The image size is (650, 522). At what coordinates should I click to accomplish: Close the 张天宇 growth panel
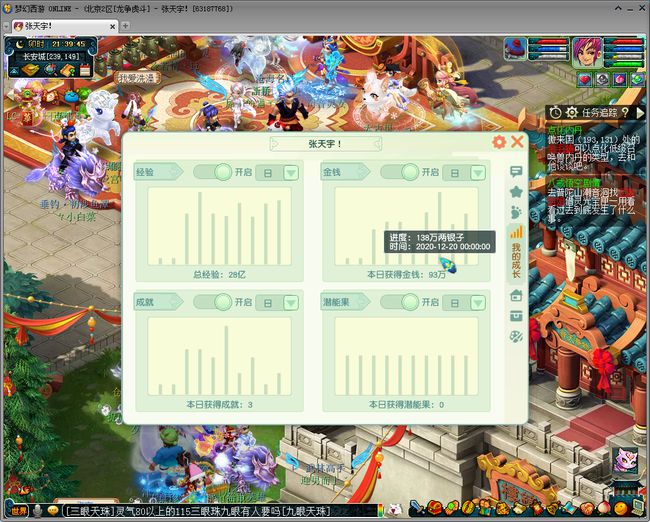[x=517, y=142]
